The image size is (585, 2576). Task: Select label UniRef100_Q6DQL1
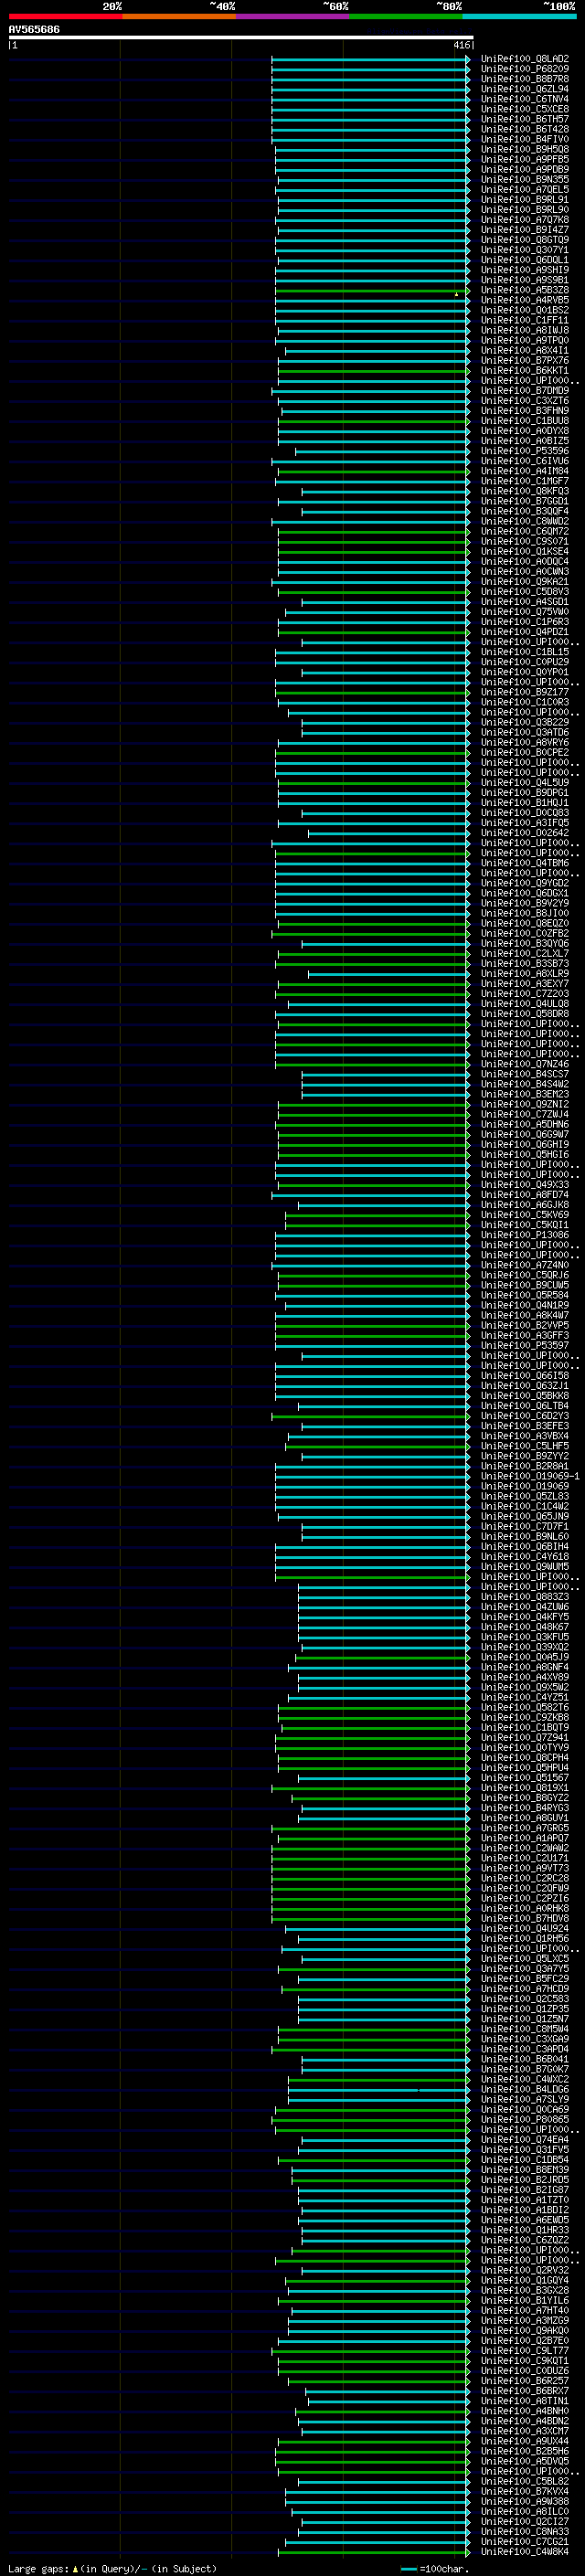[x=524, y=260]
